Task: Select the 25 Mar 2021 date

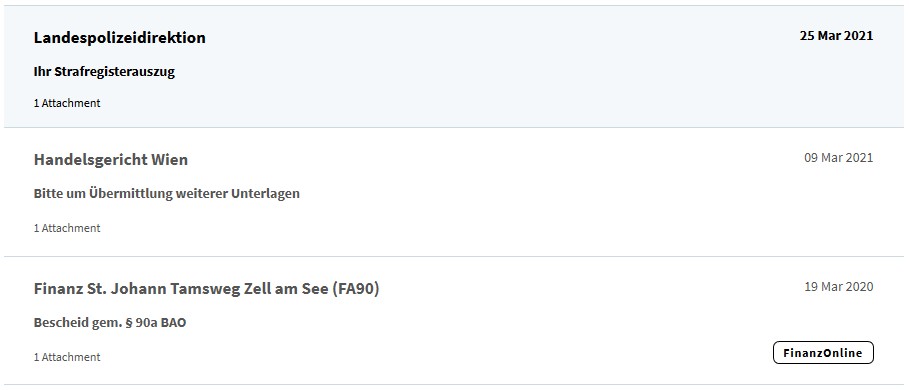Action: coord(836,35)
